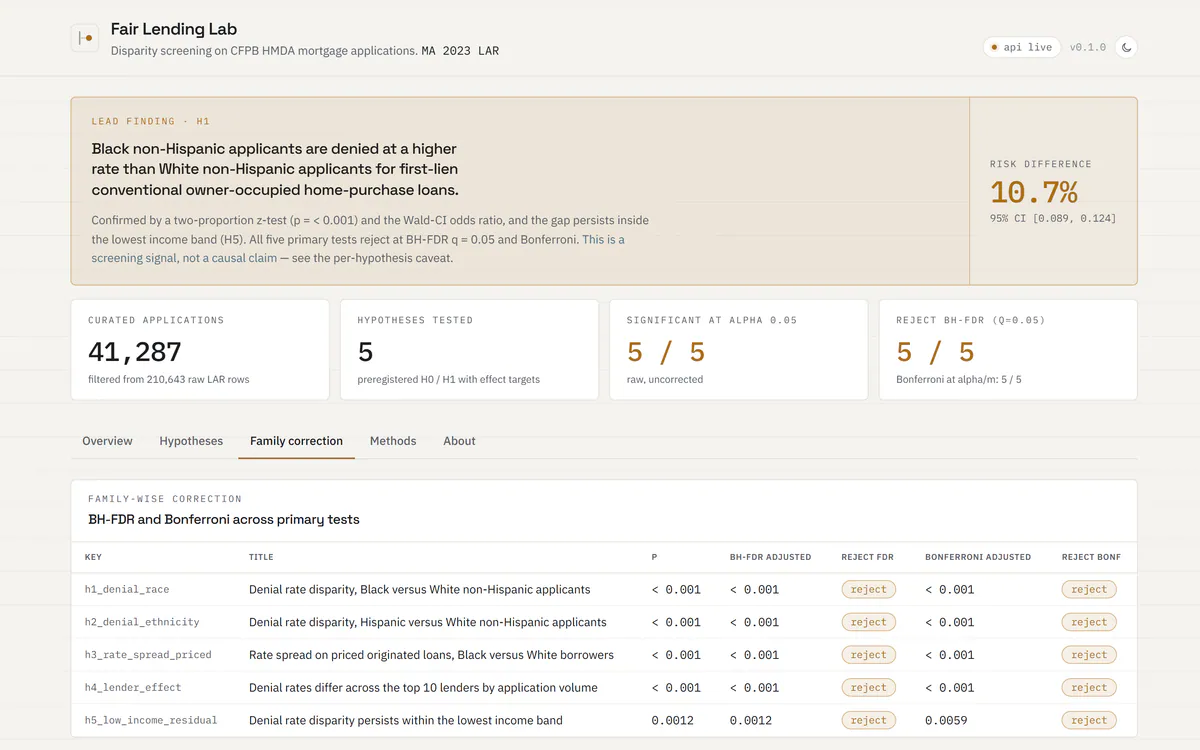1200x750 pixels.
Task: Open the Methods tab
Action: pyautogui.click(x=393, y=441)
